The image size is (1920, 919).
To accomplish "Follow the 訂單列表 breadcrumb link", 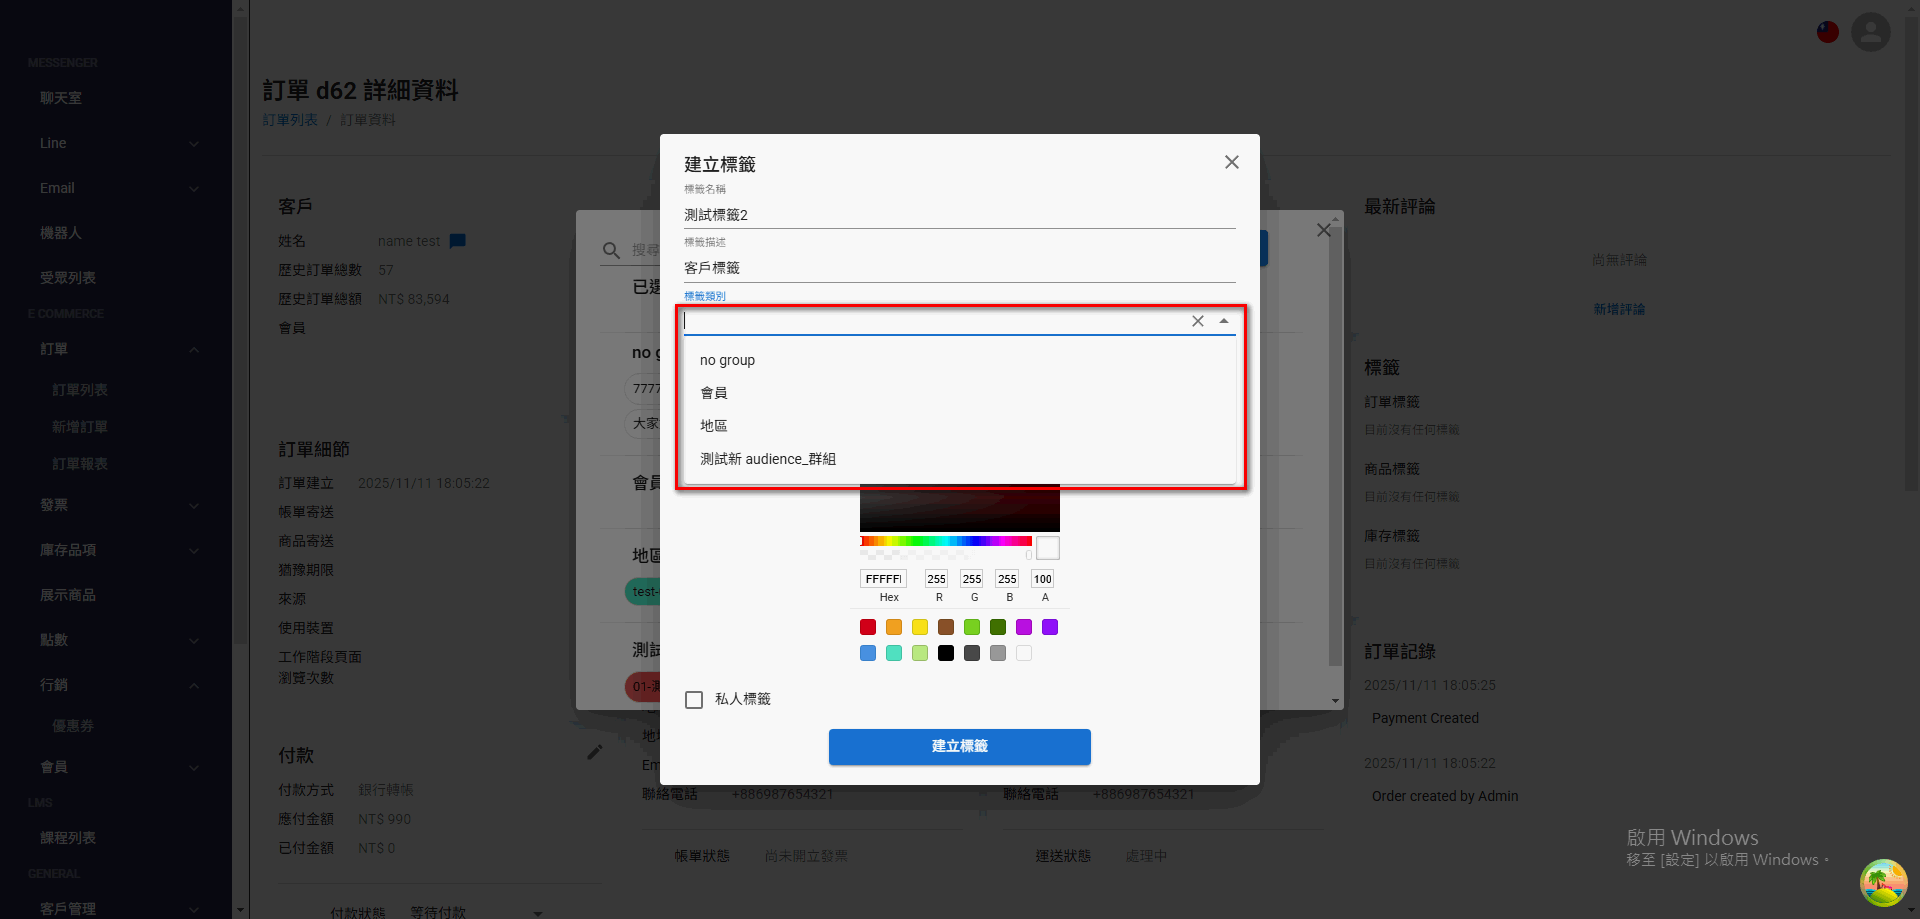I will 290,120.
